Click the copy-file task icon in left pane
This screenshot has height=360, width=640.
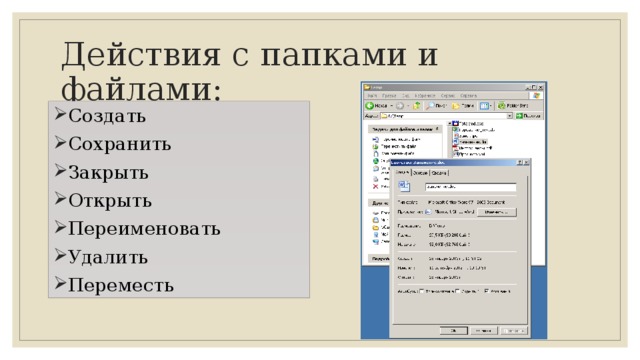[x=376, y=153]
